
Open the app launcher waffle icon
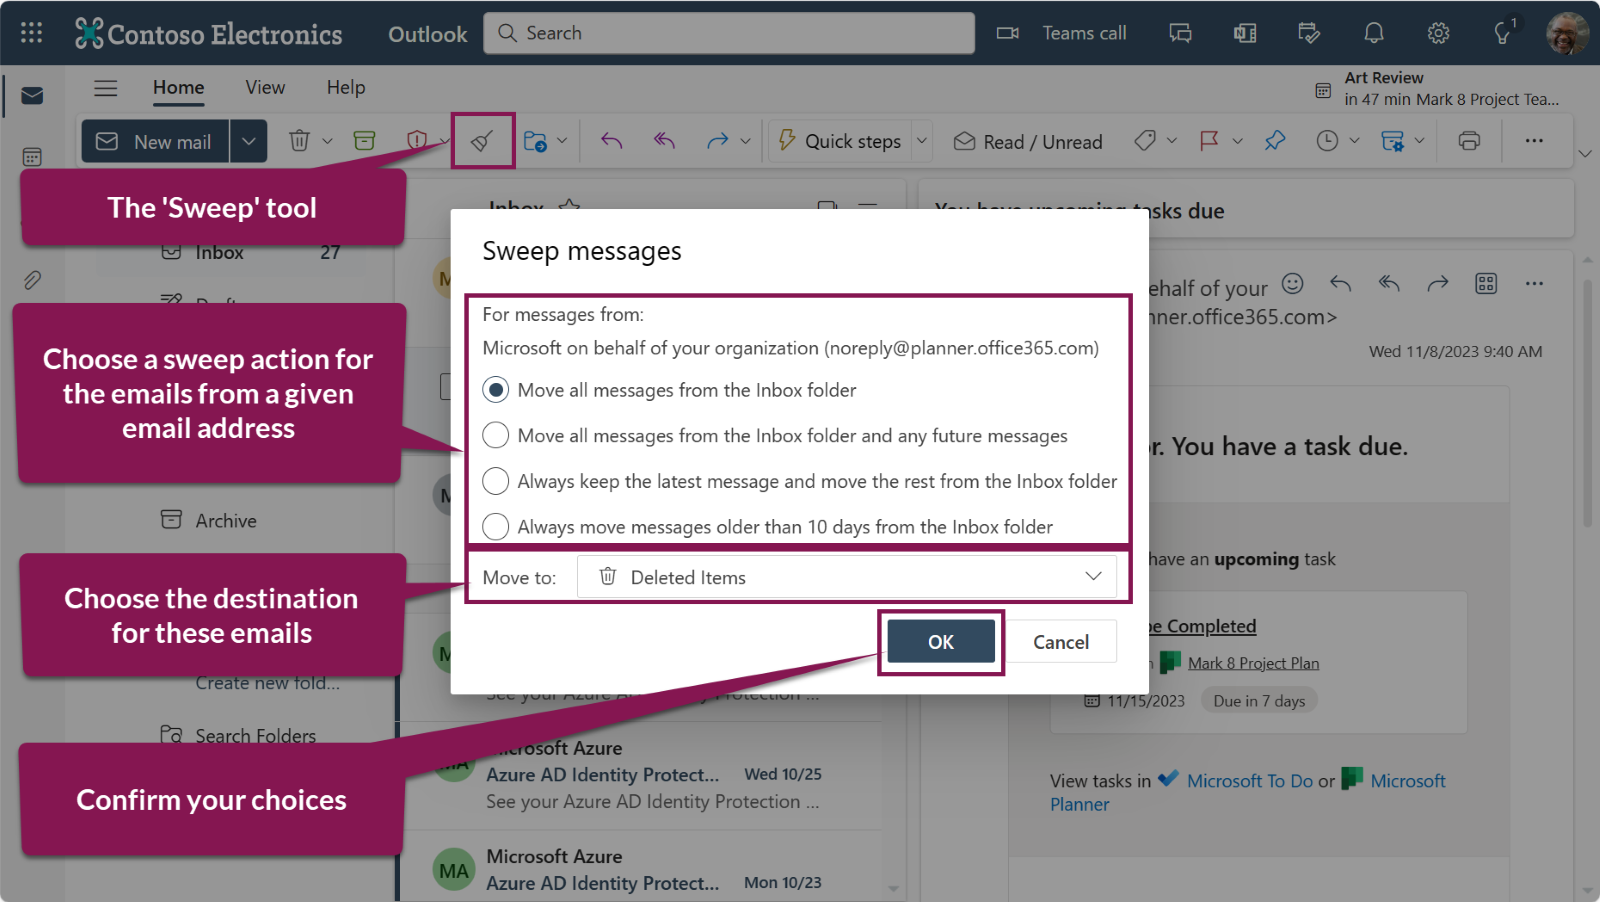(31, 33)
